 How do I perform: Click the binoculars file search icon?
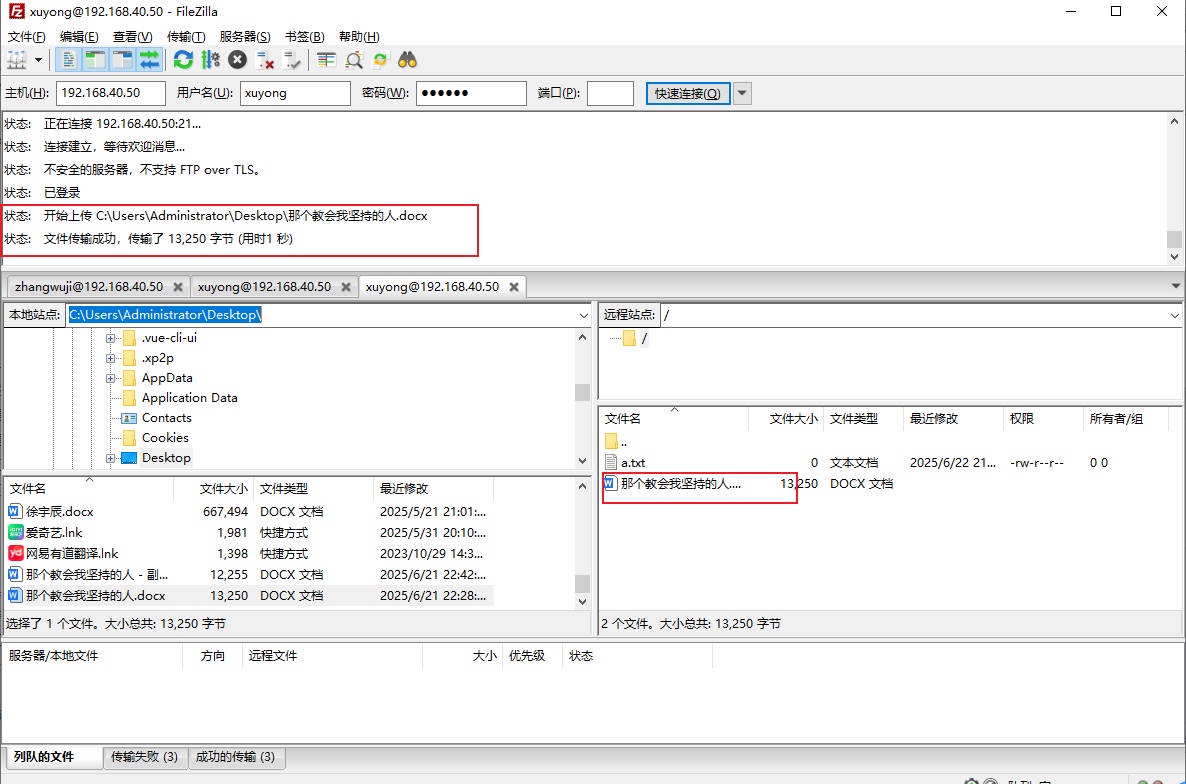pos(407,60)
